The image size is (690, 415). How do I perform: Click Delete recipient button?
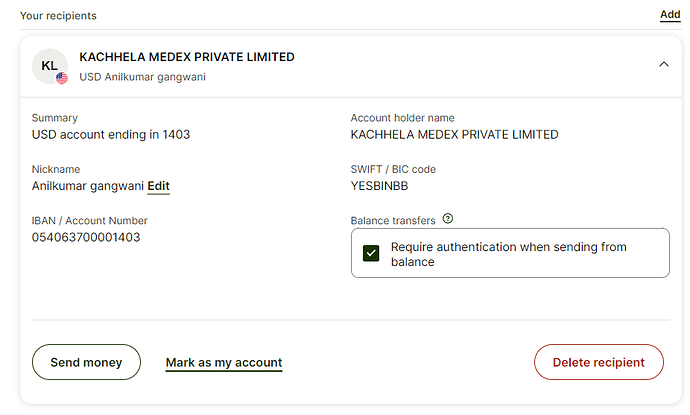click(598, 362)
